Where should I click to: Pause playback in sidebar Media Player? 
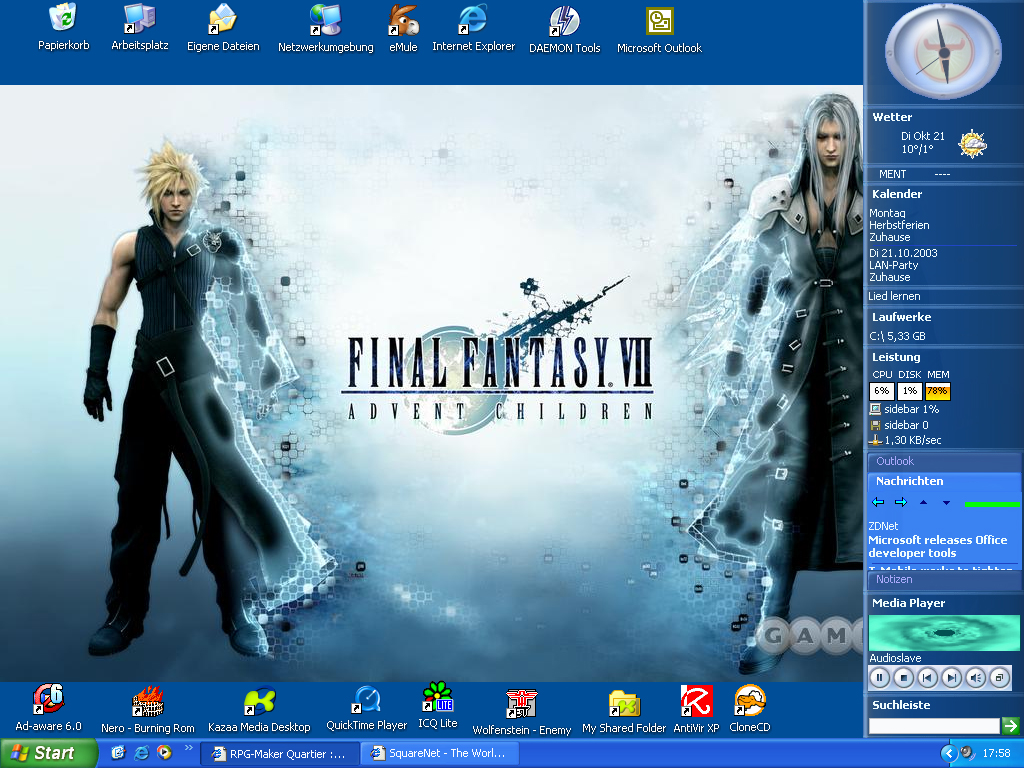tap(880, 678)
